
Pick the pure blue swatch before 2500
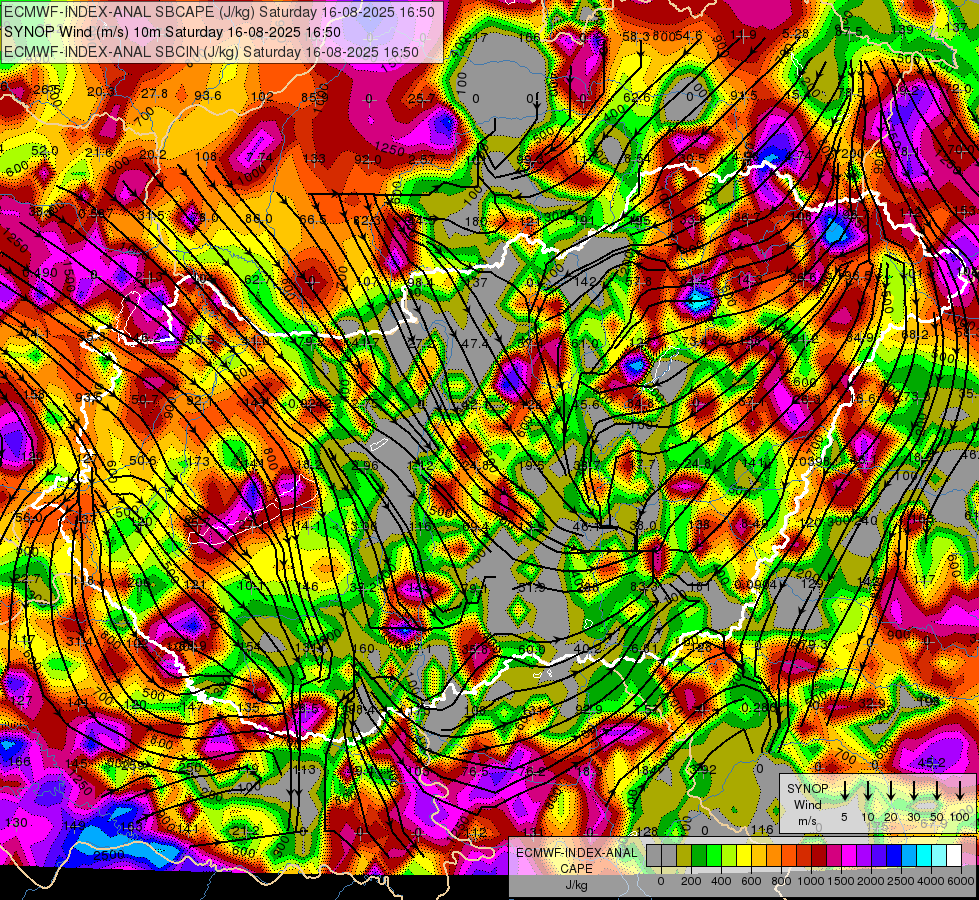894,855
